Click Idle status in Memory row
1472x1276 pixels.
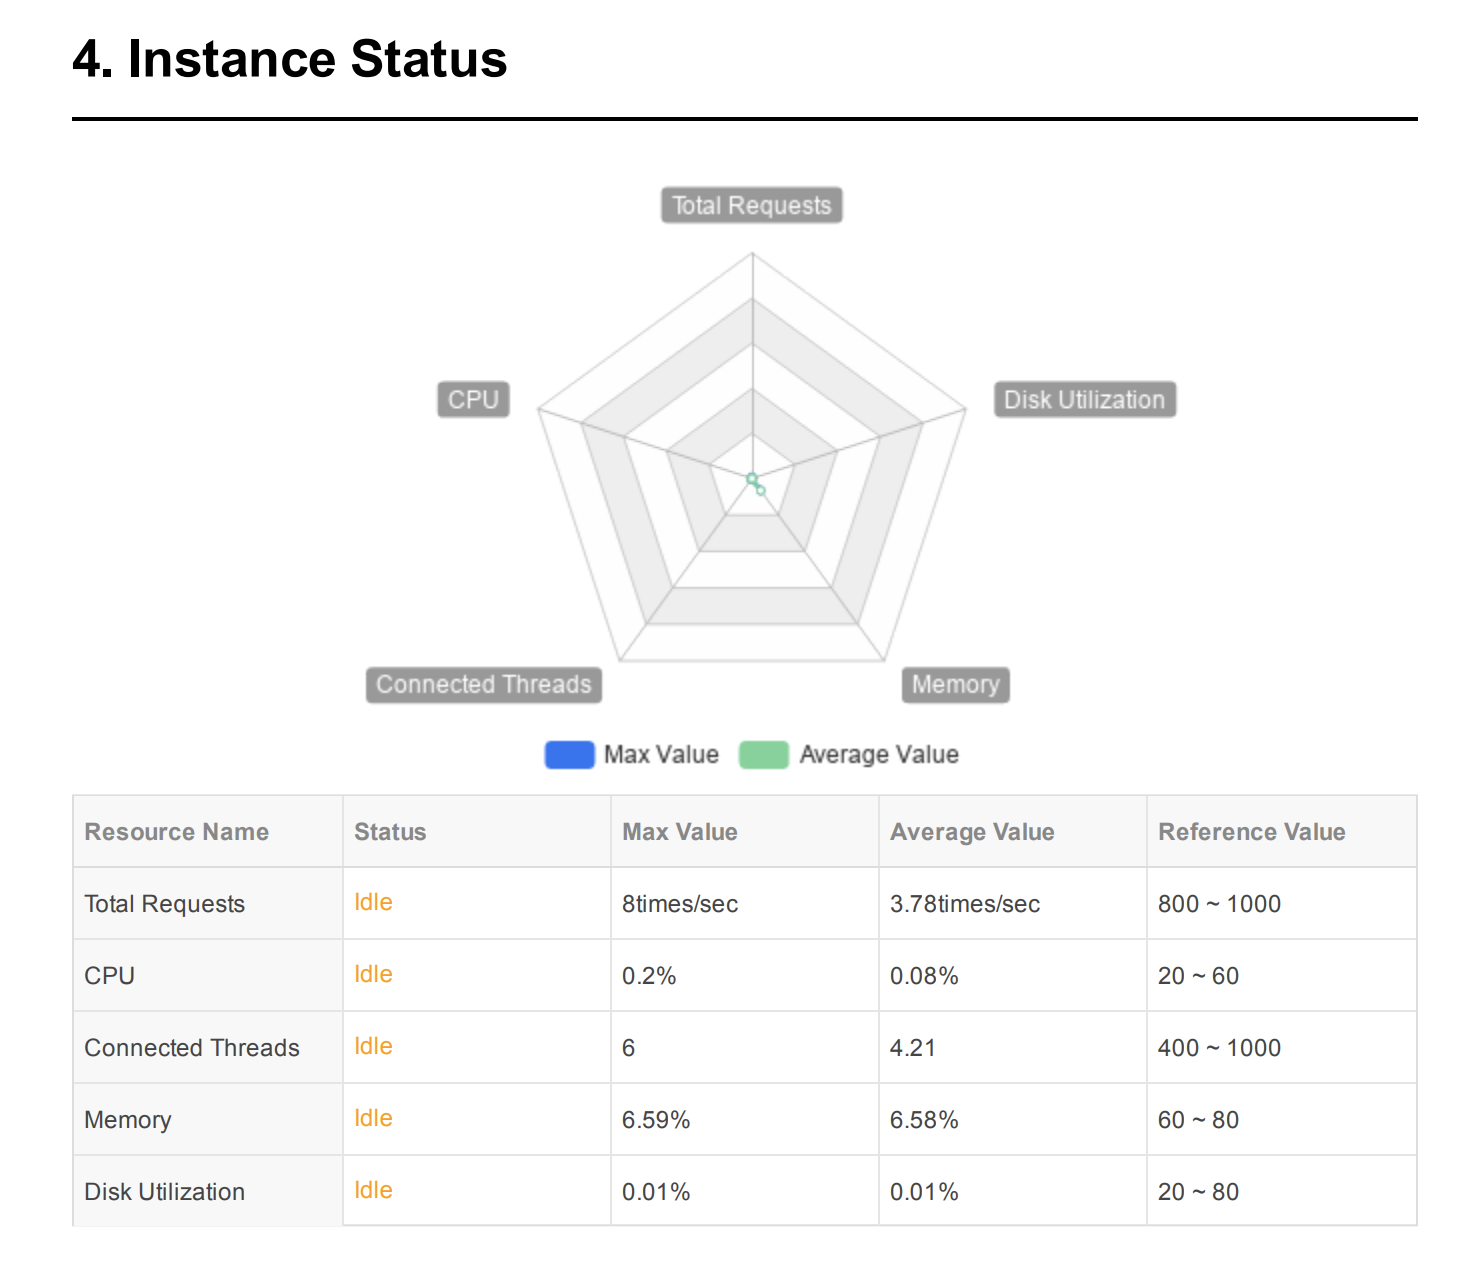coord(373,1118)
